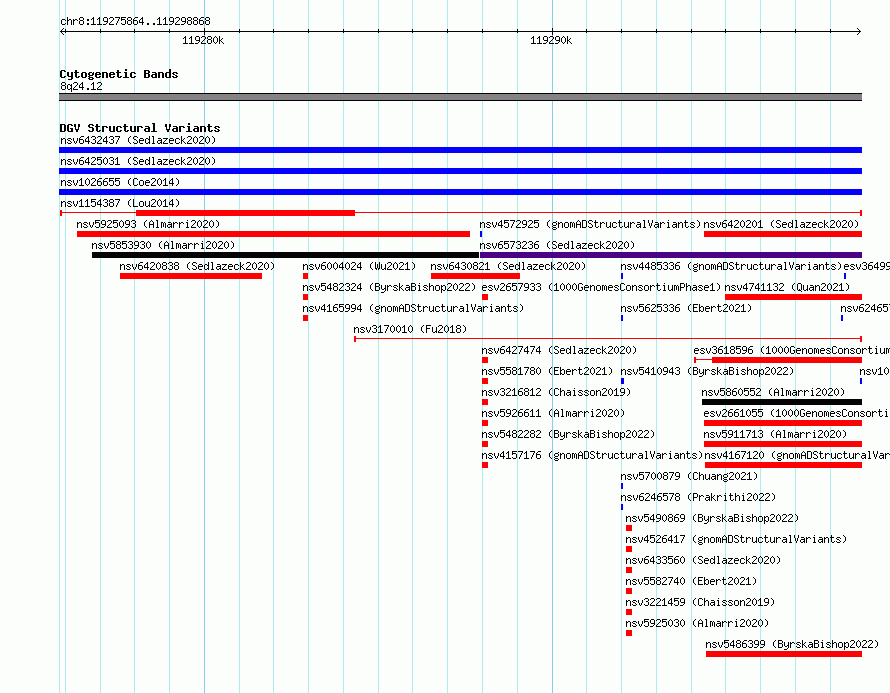
Task: Select nsv4157176 (gnomADStructuralVariants) label
Action: 592,455
